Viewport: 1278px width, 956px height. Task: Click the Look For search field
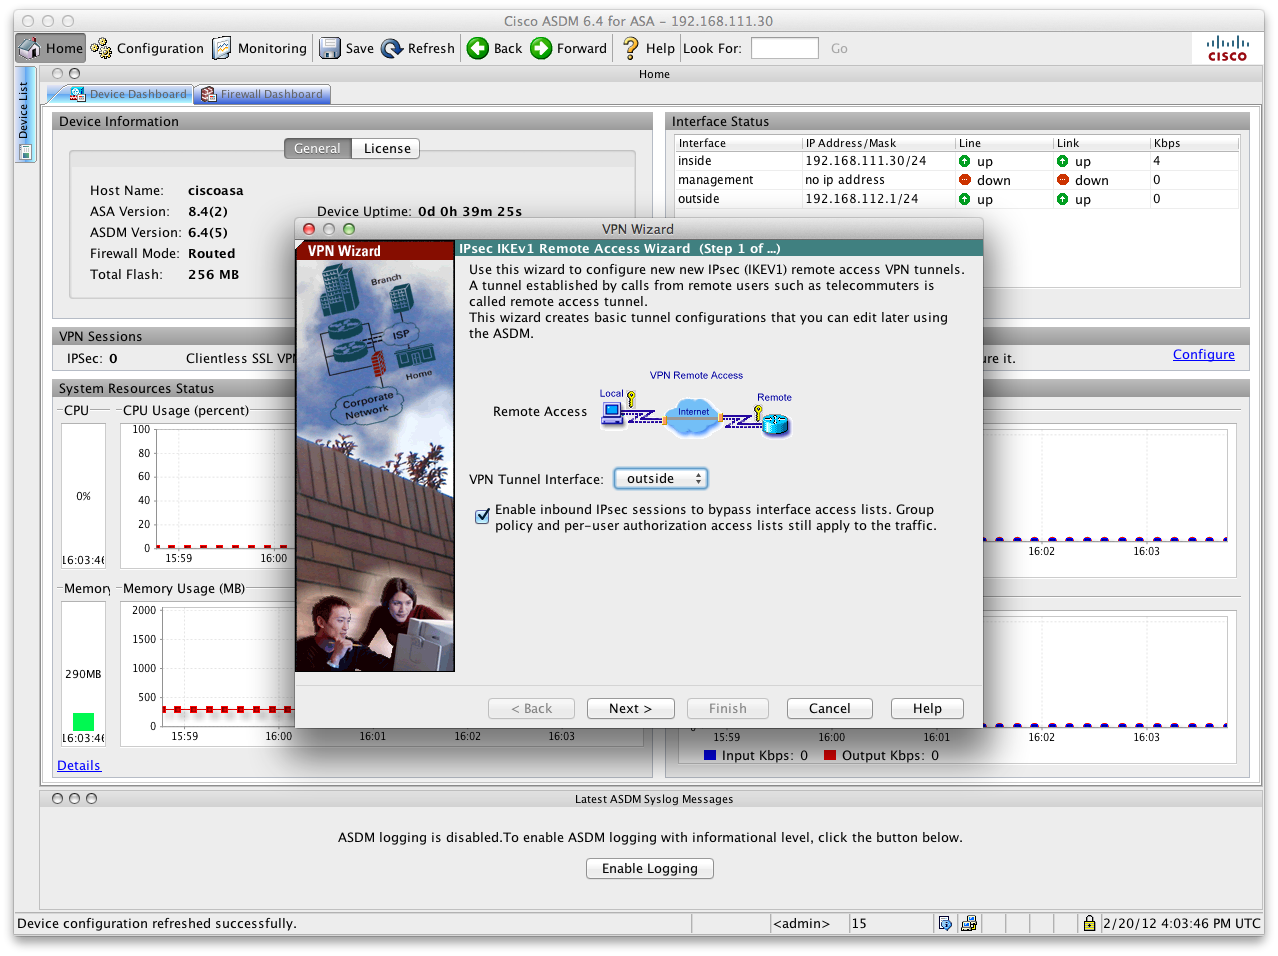[784, 48]
